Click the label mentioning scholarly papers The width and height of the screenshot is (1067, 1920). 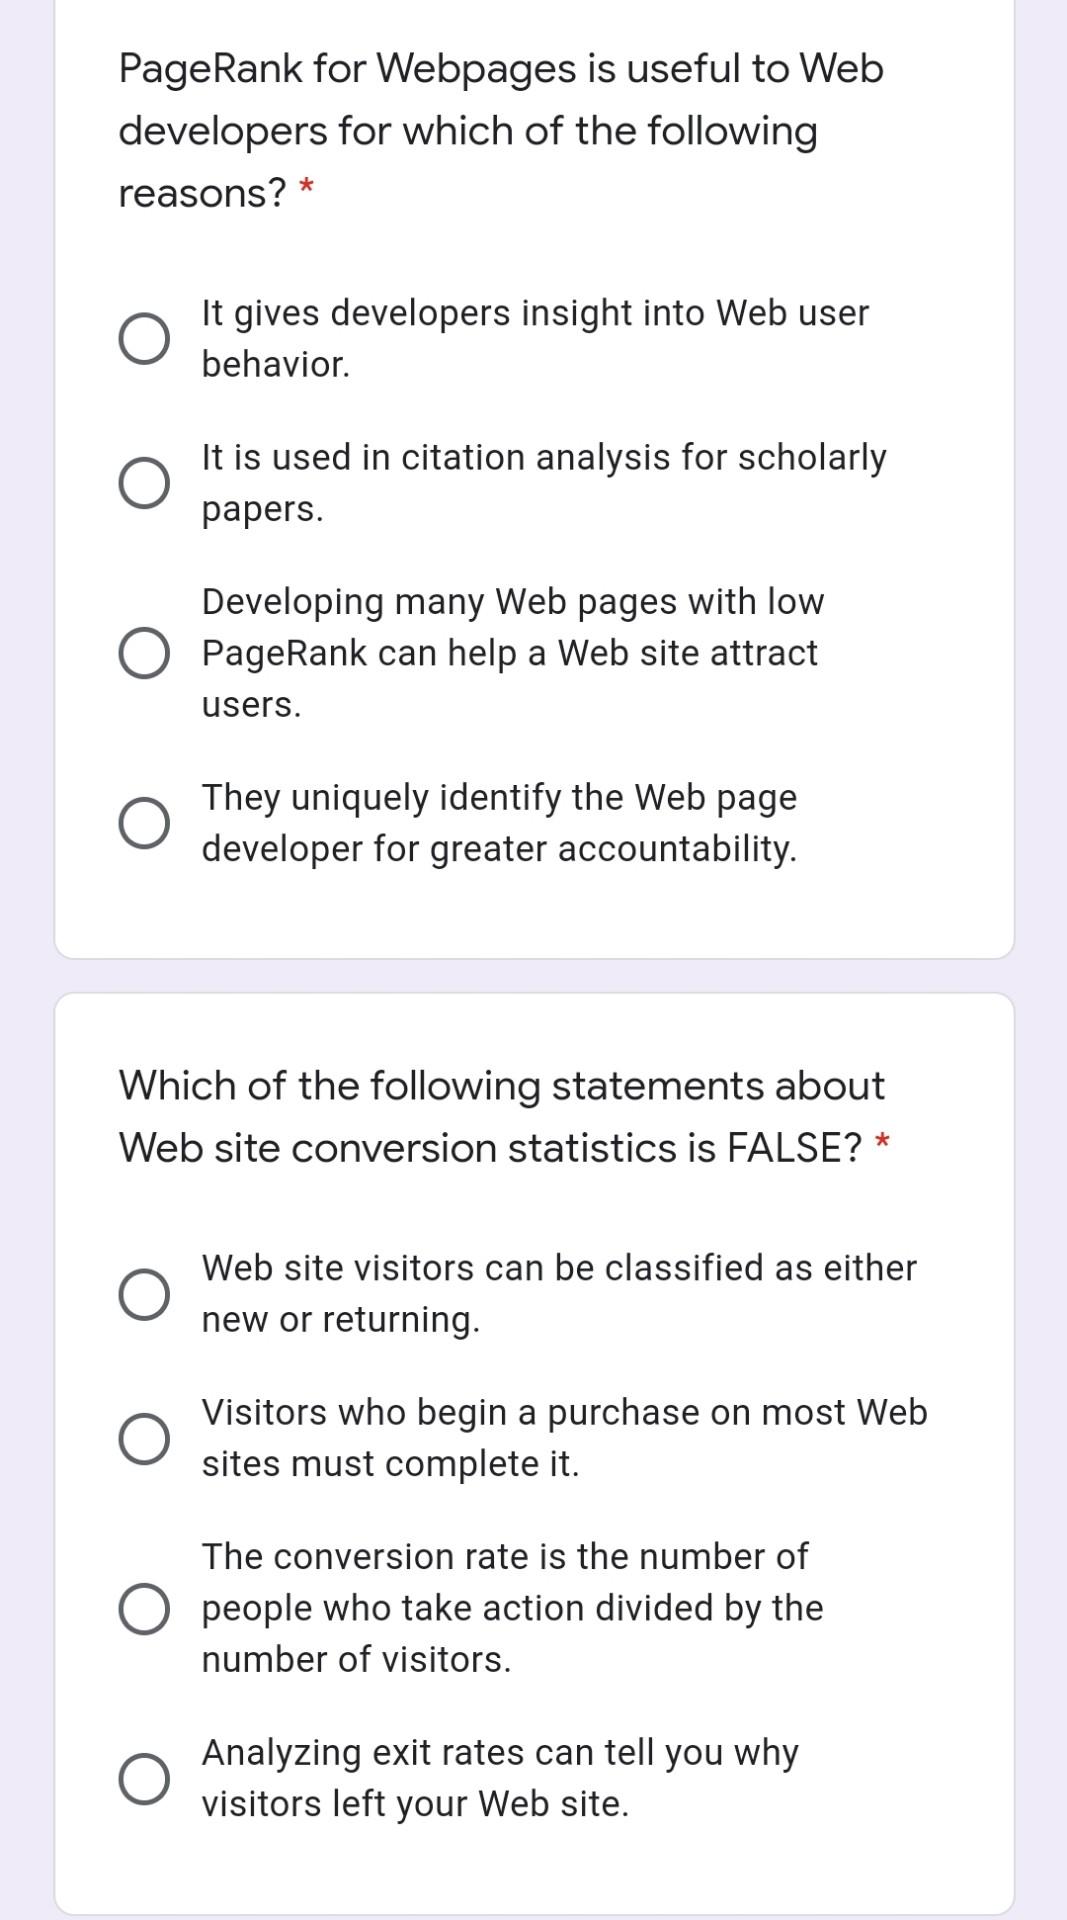point(545,483)
